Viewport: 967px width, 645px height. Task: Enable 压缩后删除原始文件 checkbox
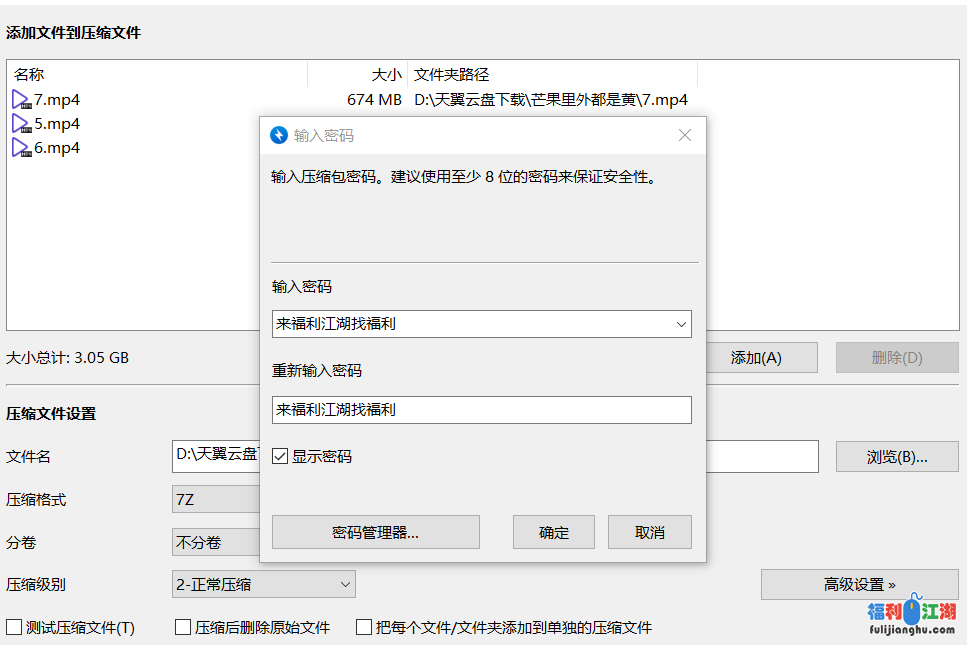click(183, 628)
